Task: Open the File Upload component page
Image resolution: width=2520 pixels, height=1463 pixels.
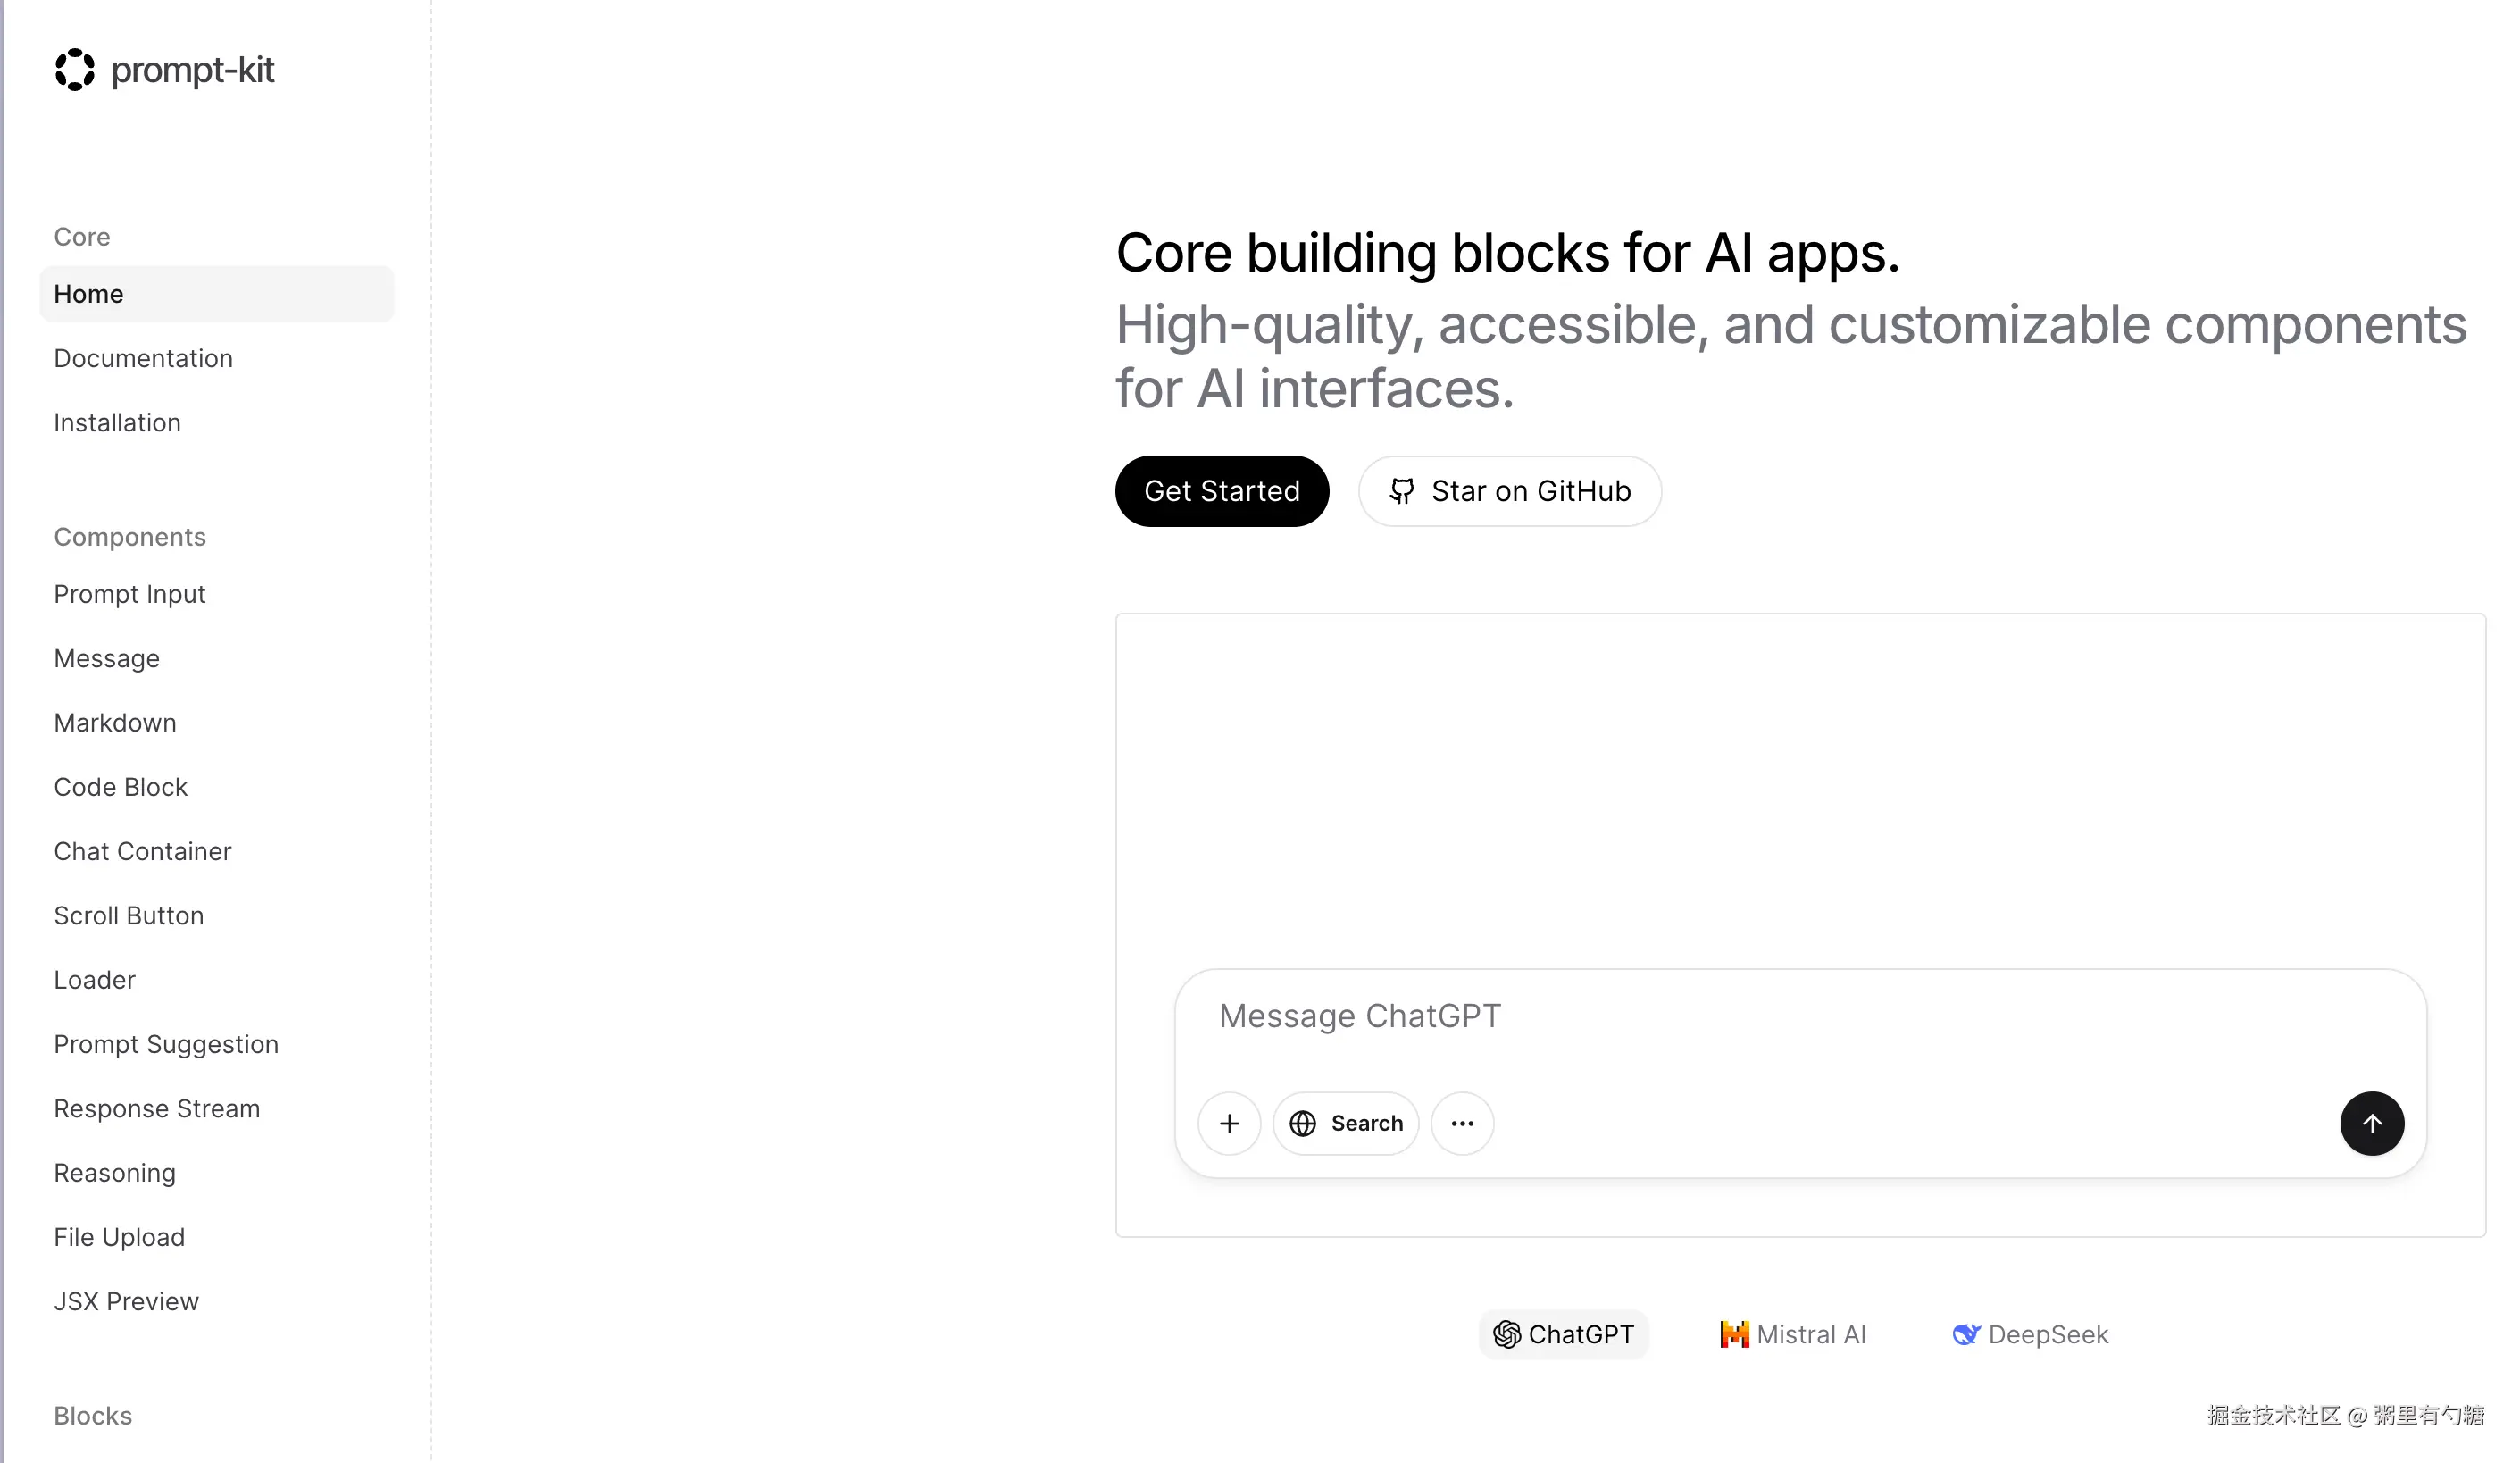Action: (119, 1237)
